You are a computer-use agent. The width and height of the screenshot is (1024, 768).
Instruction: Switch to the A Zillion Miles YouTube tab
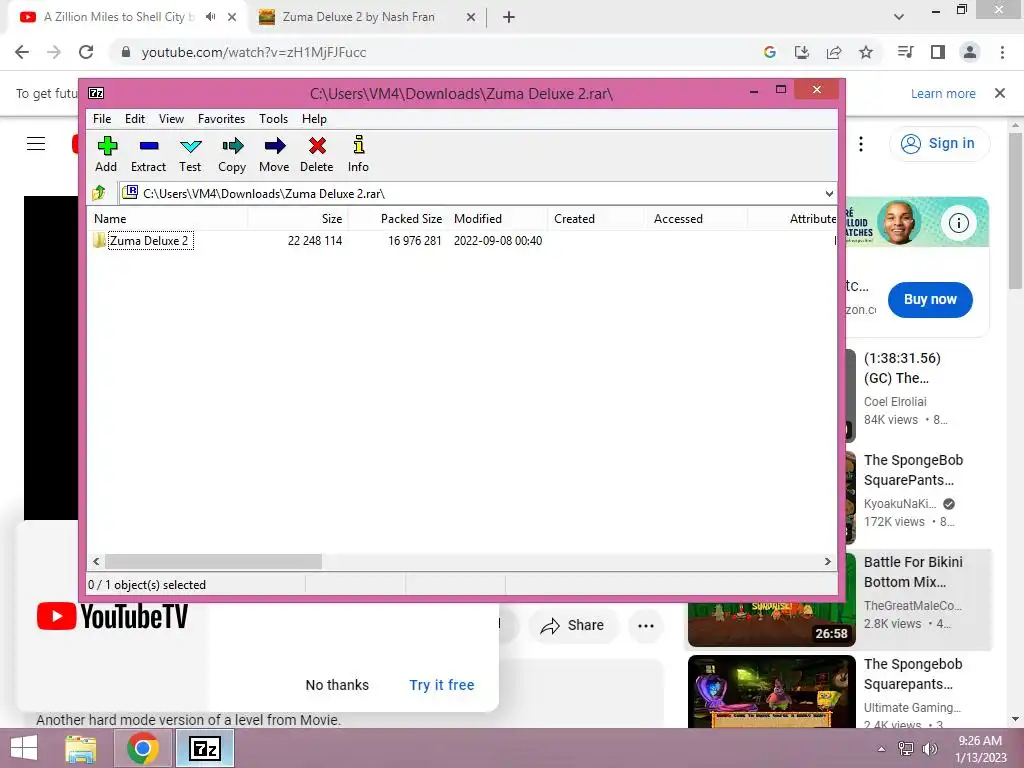tap(119, 17)
